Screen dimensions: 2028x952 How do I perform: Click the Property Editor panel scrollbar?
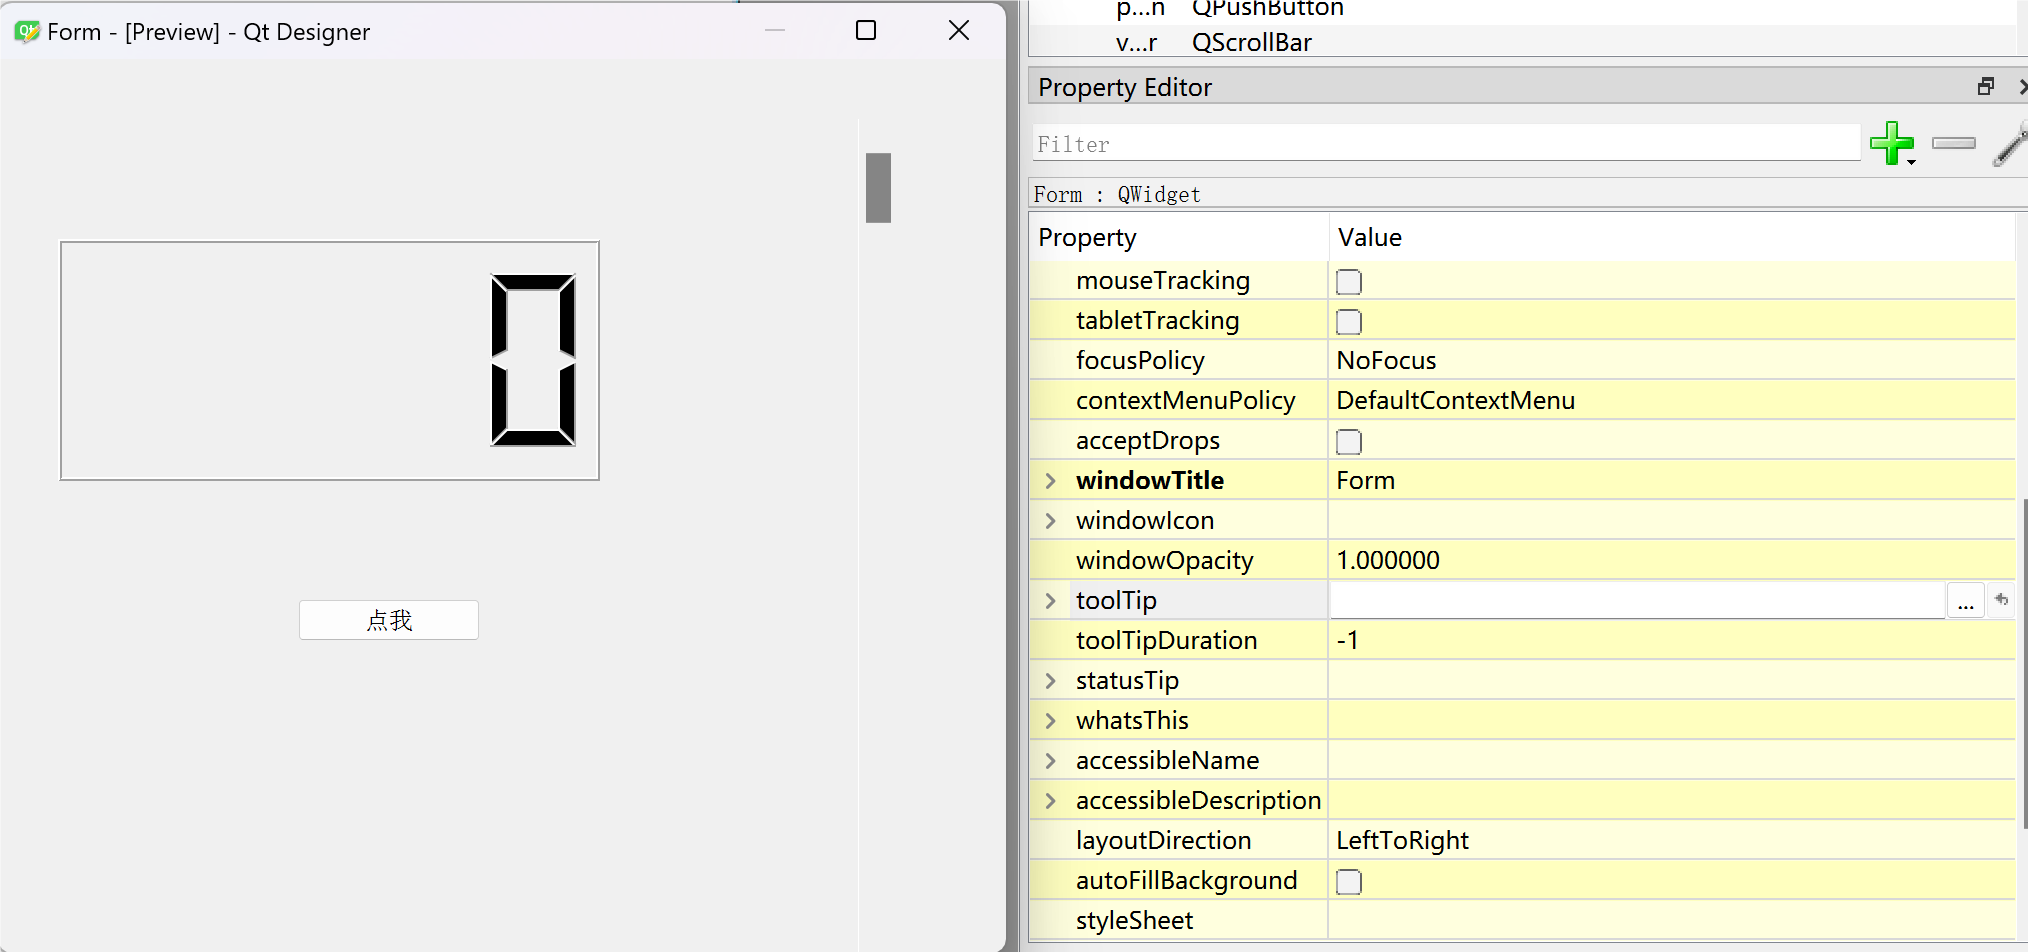coord(2024,663)
